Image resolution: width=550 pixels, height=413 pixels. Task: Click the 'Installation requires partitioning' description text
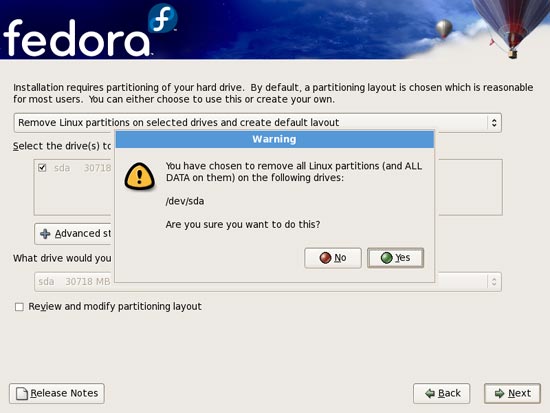(x=273, y=93)
